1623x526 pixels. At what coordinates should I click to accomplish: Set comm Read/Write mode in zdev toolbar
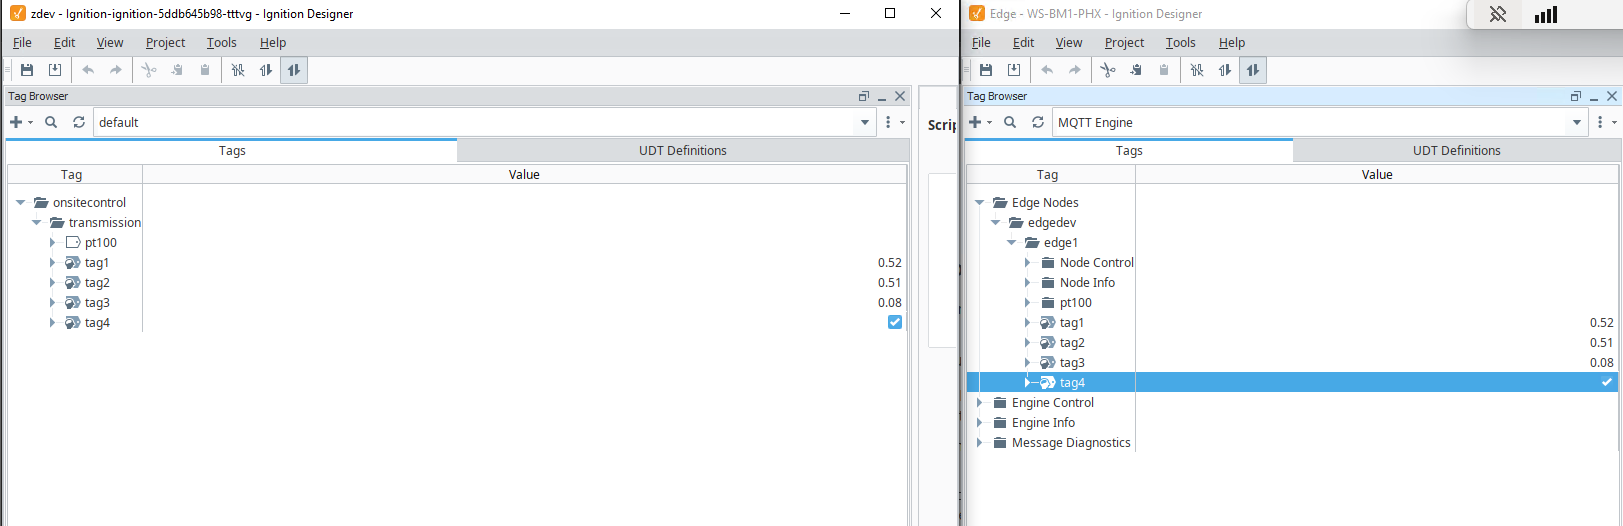(294, 70)
